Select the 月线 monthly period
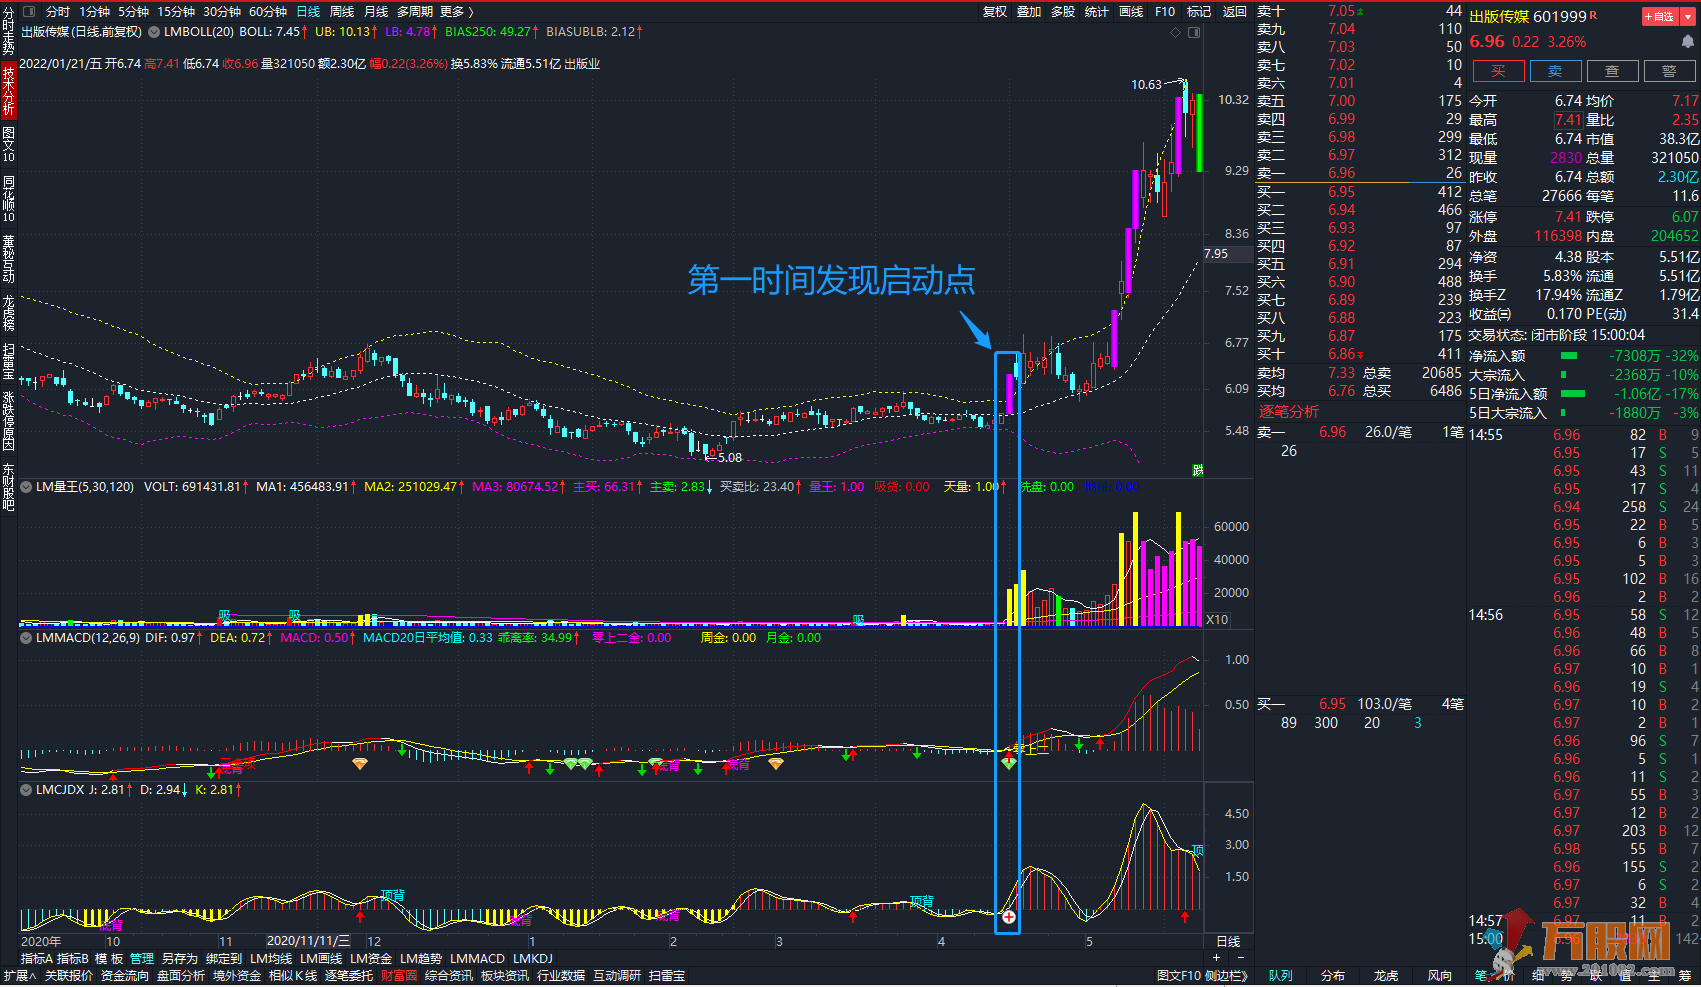The image size is (1701, 987). click(376, 12)
